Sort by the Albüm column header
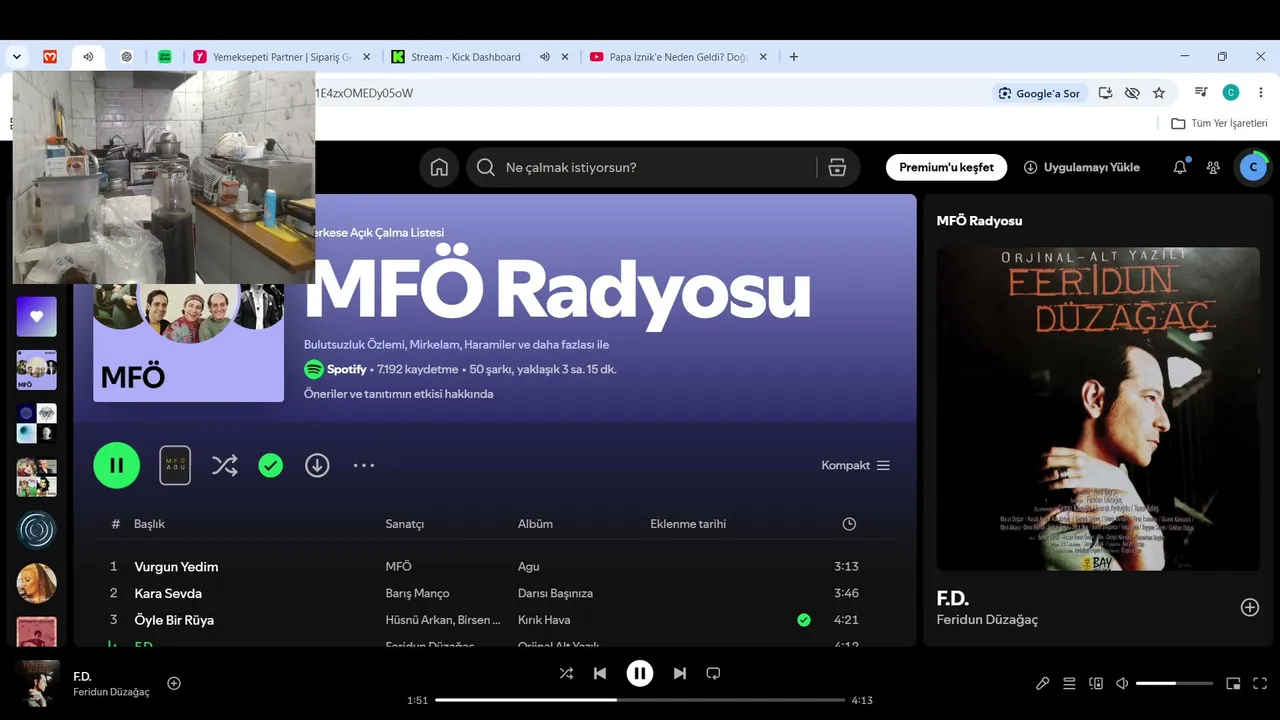This screenshot has height=720, width=1280. click(535, 524)
